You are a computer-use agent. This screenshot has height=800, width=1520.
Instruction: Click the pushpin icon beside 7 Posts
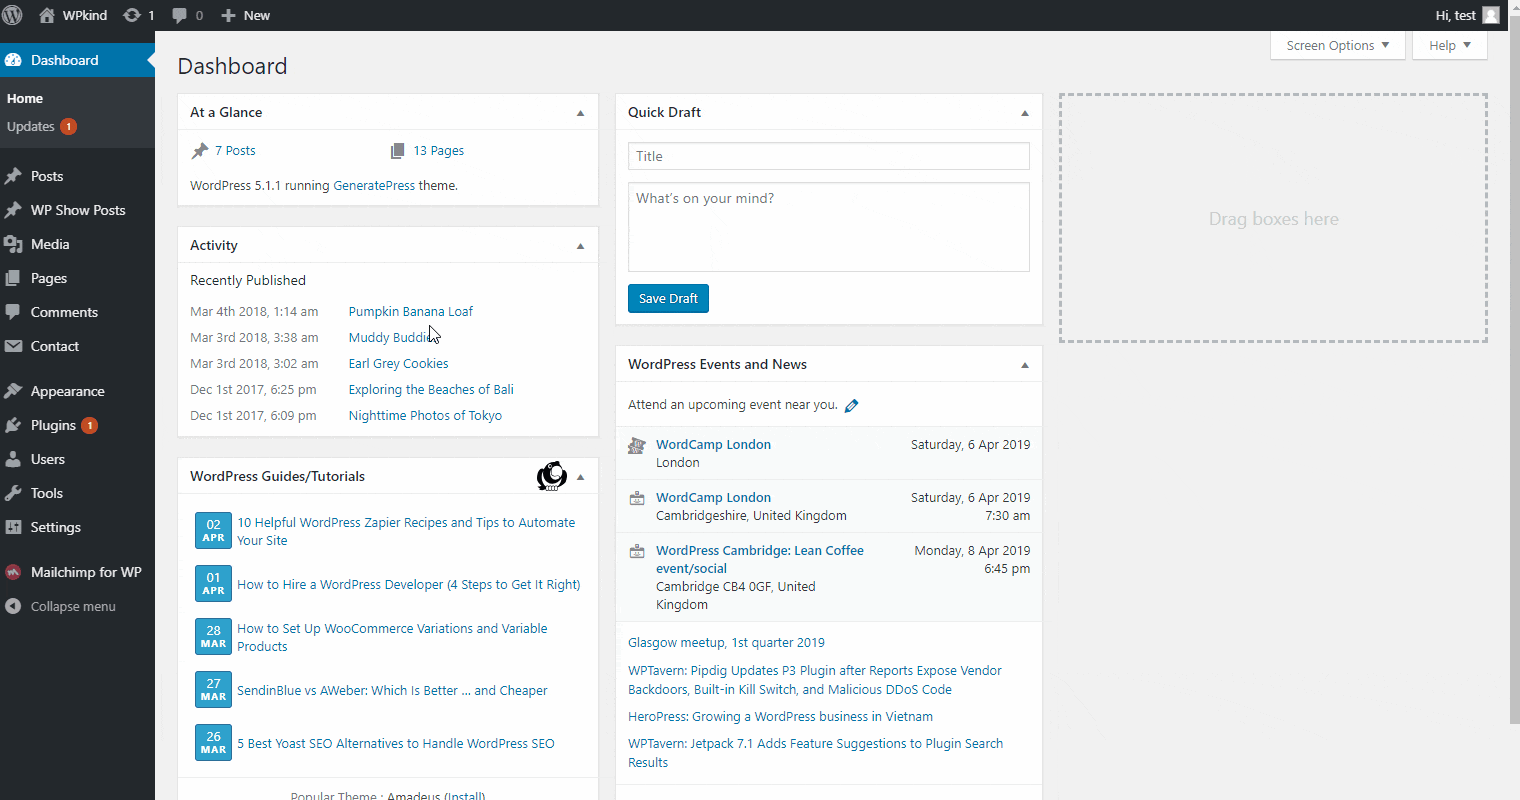pos(200,151)
